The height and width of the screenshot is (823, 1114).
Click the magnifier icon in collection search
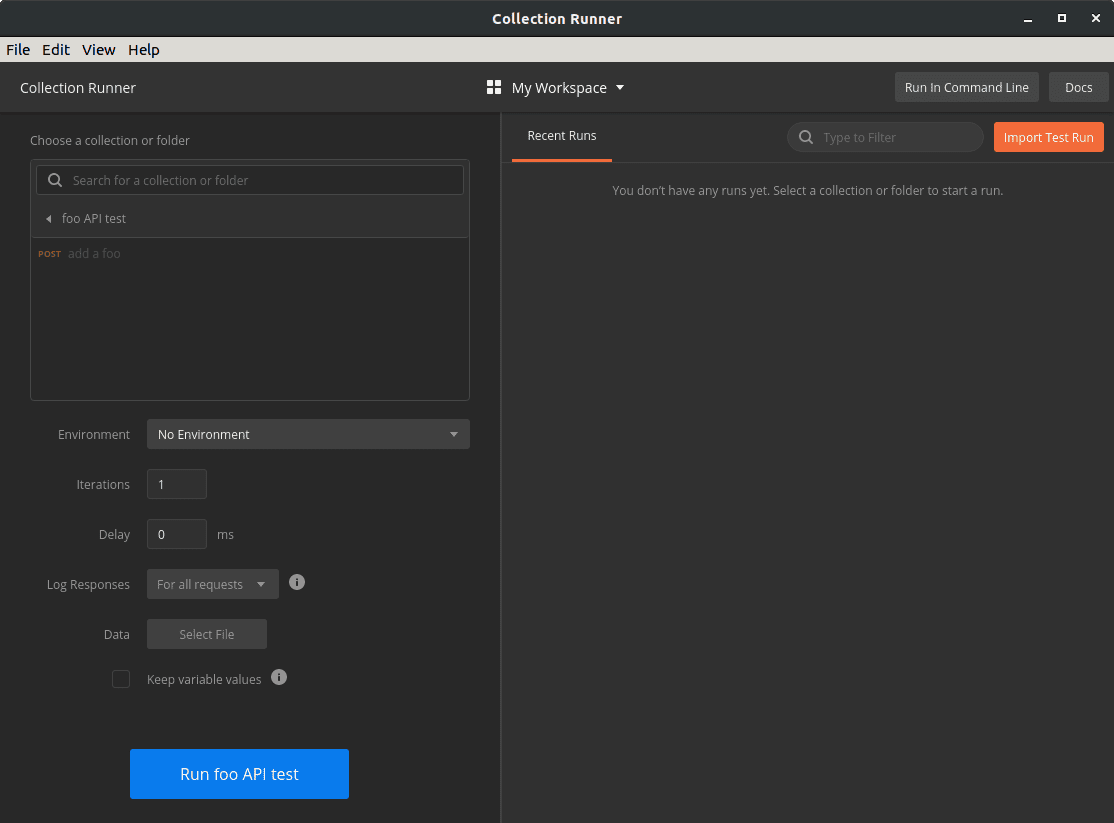55,180
